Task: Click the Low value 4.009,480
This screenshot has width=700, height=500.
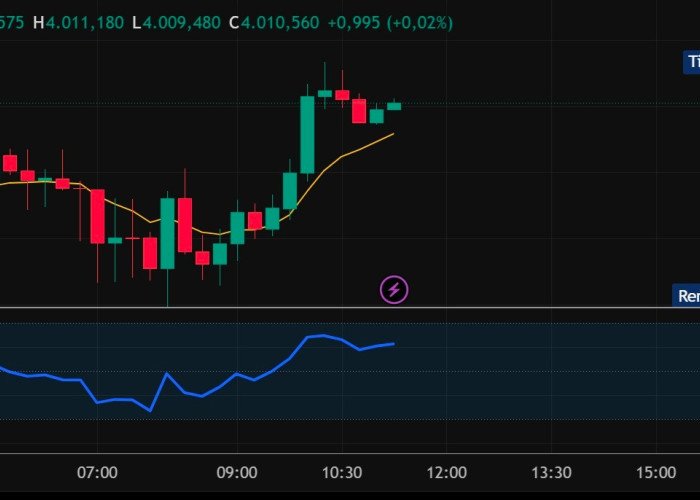Action: click(x=181, y=22)
